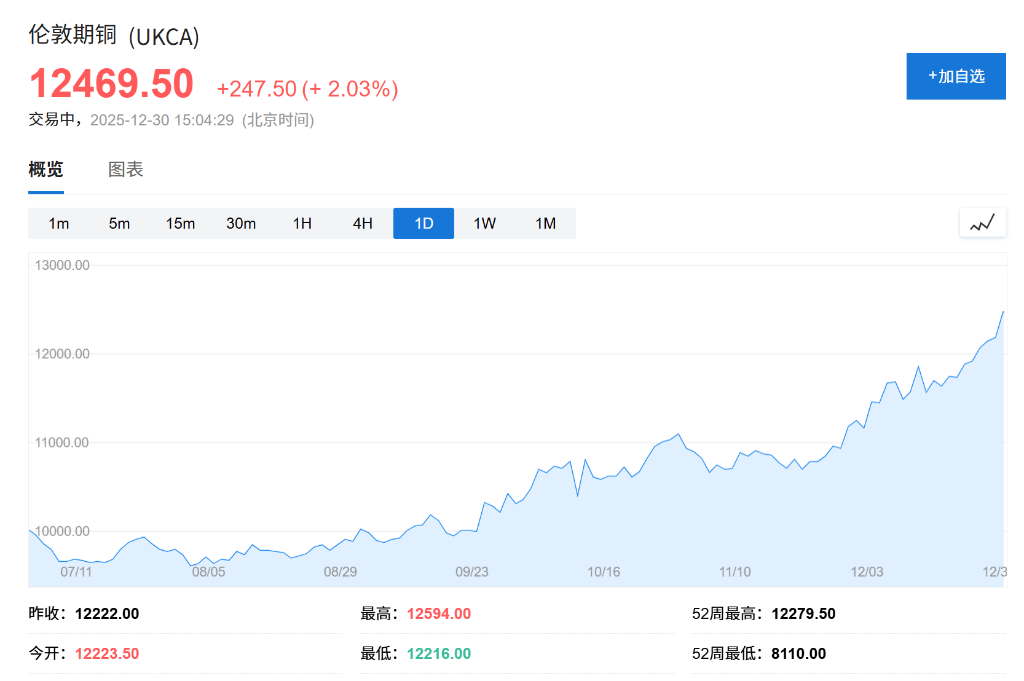The width and height of the screenshot is (1024, 681).
Task: Click the 52周最低 value 8110.00
Action: coord(800,653)
